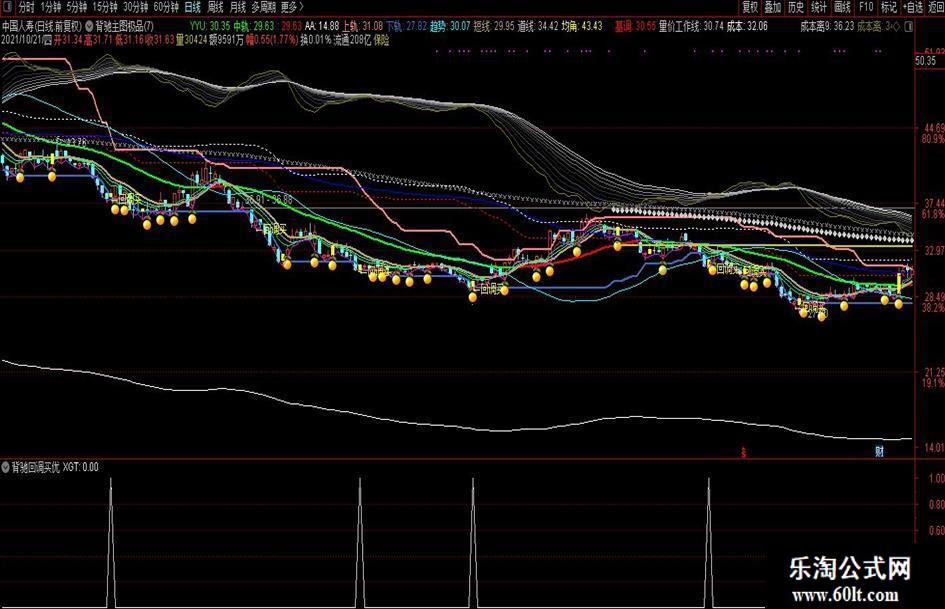945x609 pixels.
Task: Select the 1分钟 period tab
Action: [x=51, y=7]
